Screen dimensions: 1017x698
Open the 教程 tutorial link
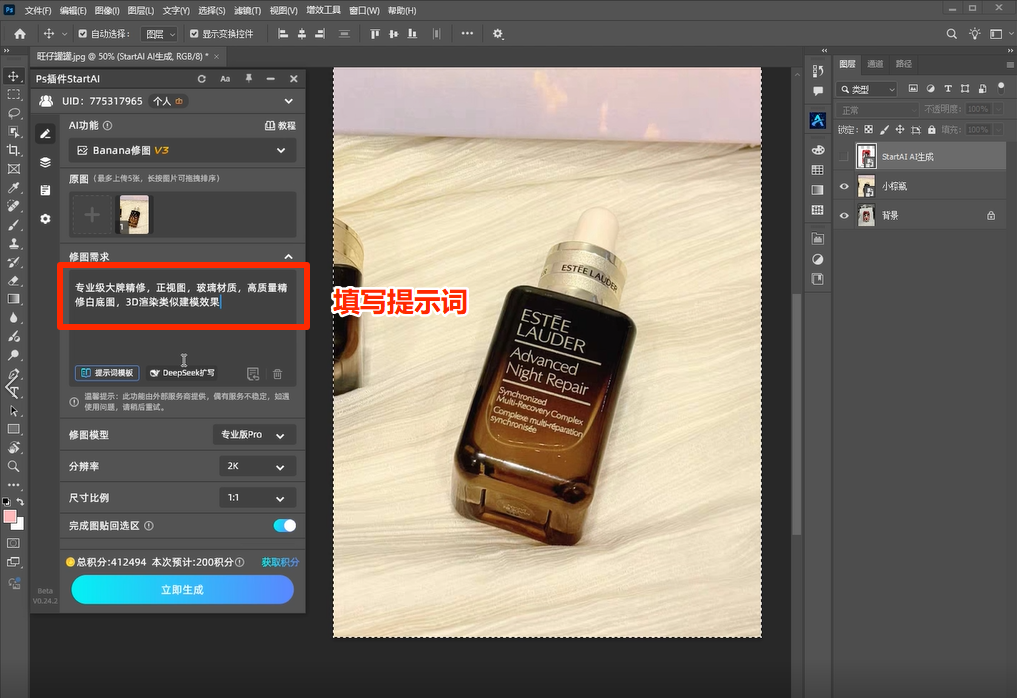280,126
